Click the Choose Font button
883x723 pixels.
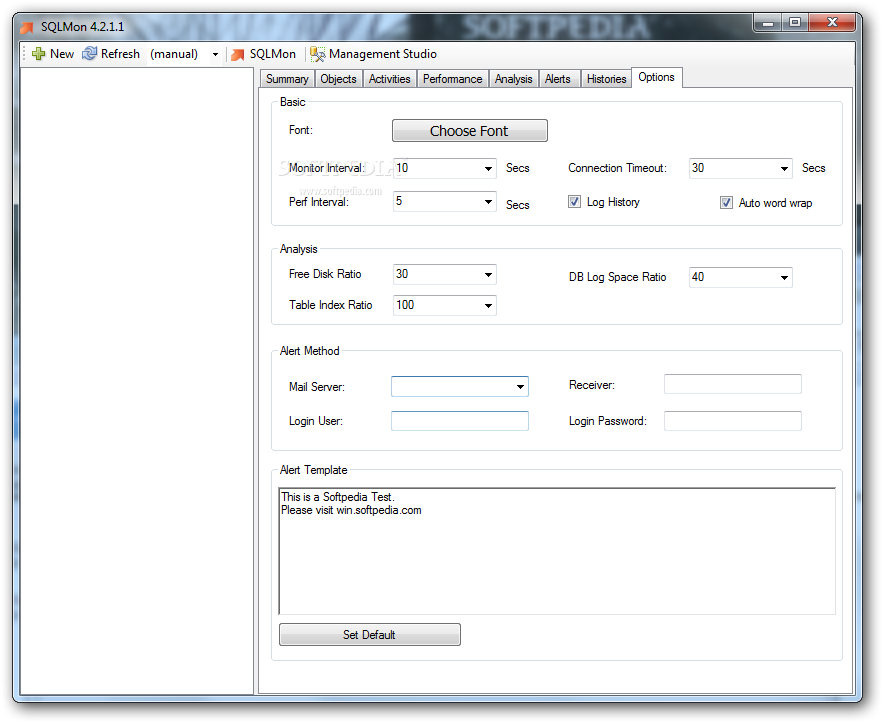(470, 131)
